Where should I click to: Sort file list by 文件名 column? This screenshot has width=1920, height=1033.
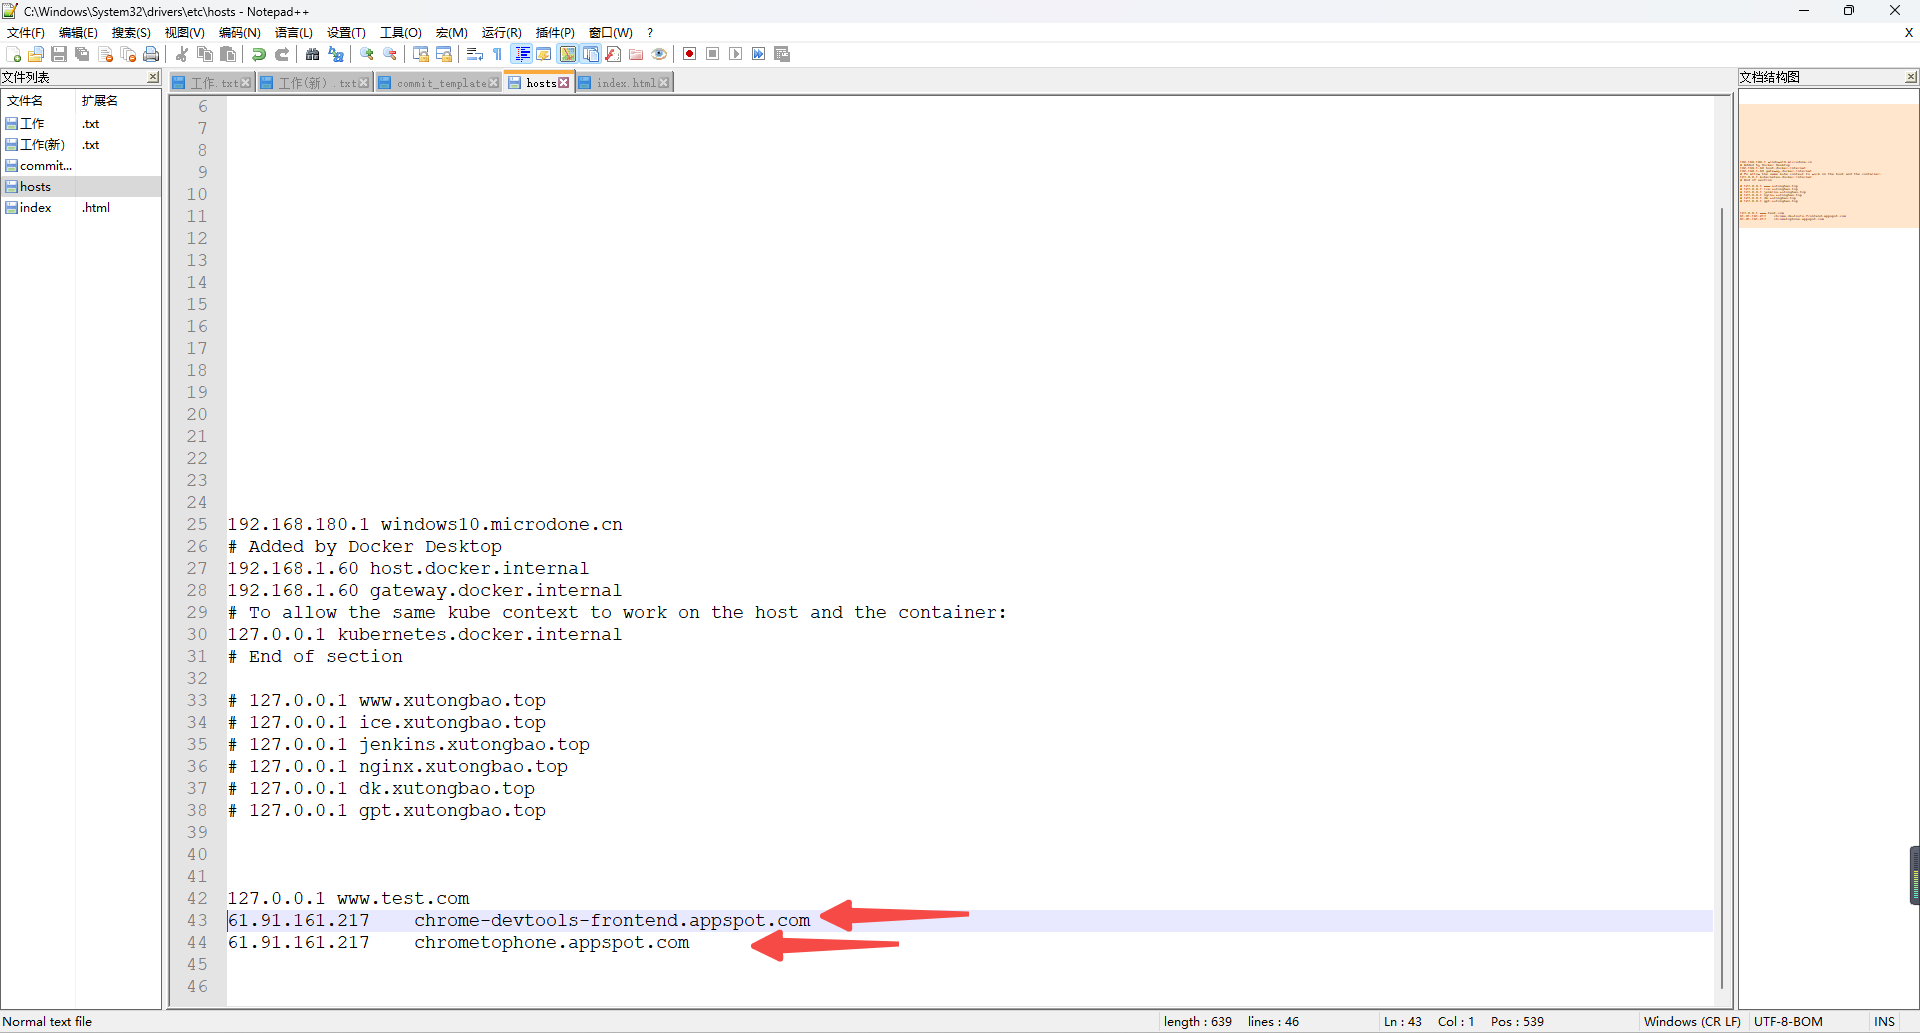pyautogui.click(x=38, y=101)
